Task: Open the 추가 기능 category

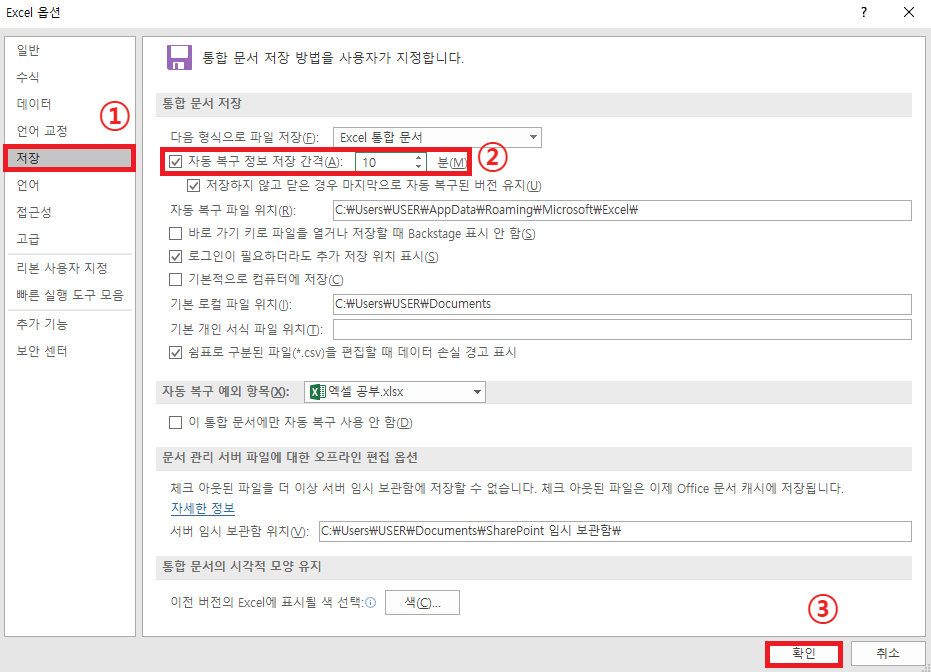Action: [x=69, y=324]
